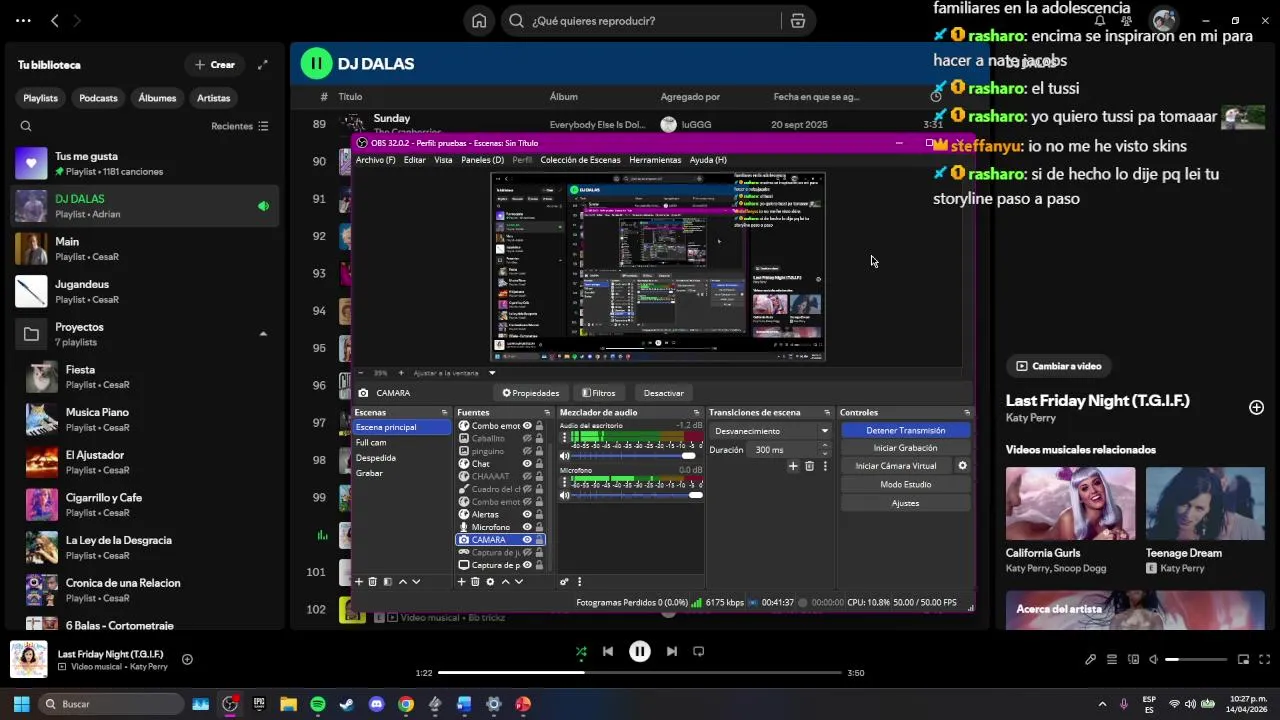Screen dimensions: 1280x720
Task: Delete selected scene in OBS Escenas
Action: tap(373, 582)
